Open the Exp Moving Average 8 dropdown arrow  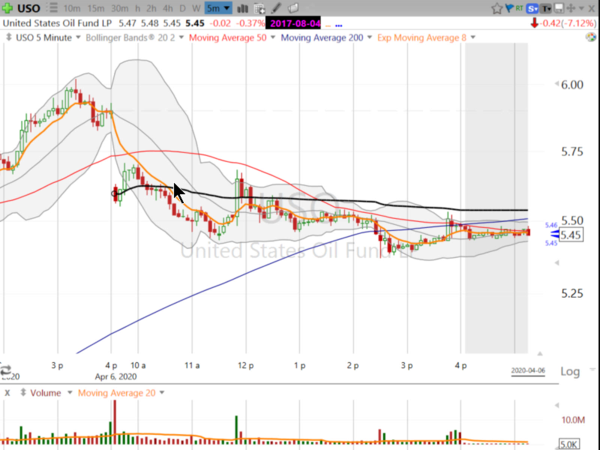pos(473,38)
